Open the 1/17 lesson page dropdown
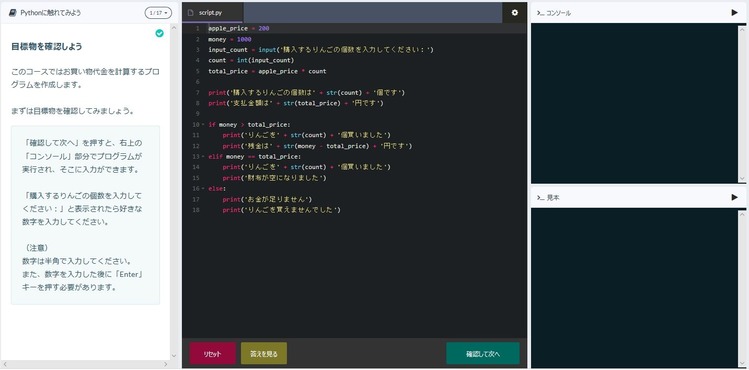Viewport: 749px width, 370px height. pyautogui.click(x=158, y=13)
